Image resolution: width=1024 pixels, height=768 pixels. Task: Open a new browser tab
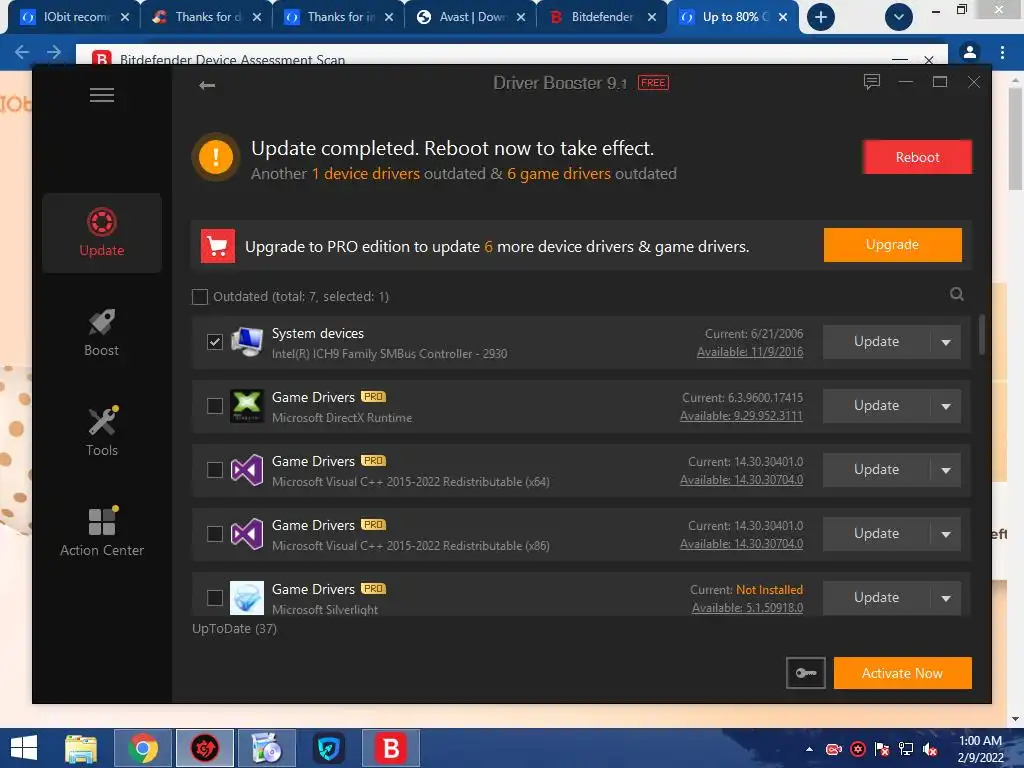[821, 17]
